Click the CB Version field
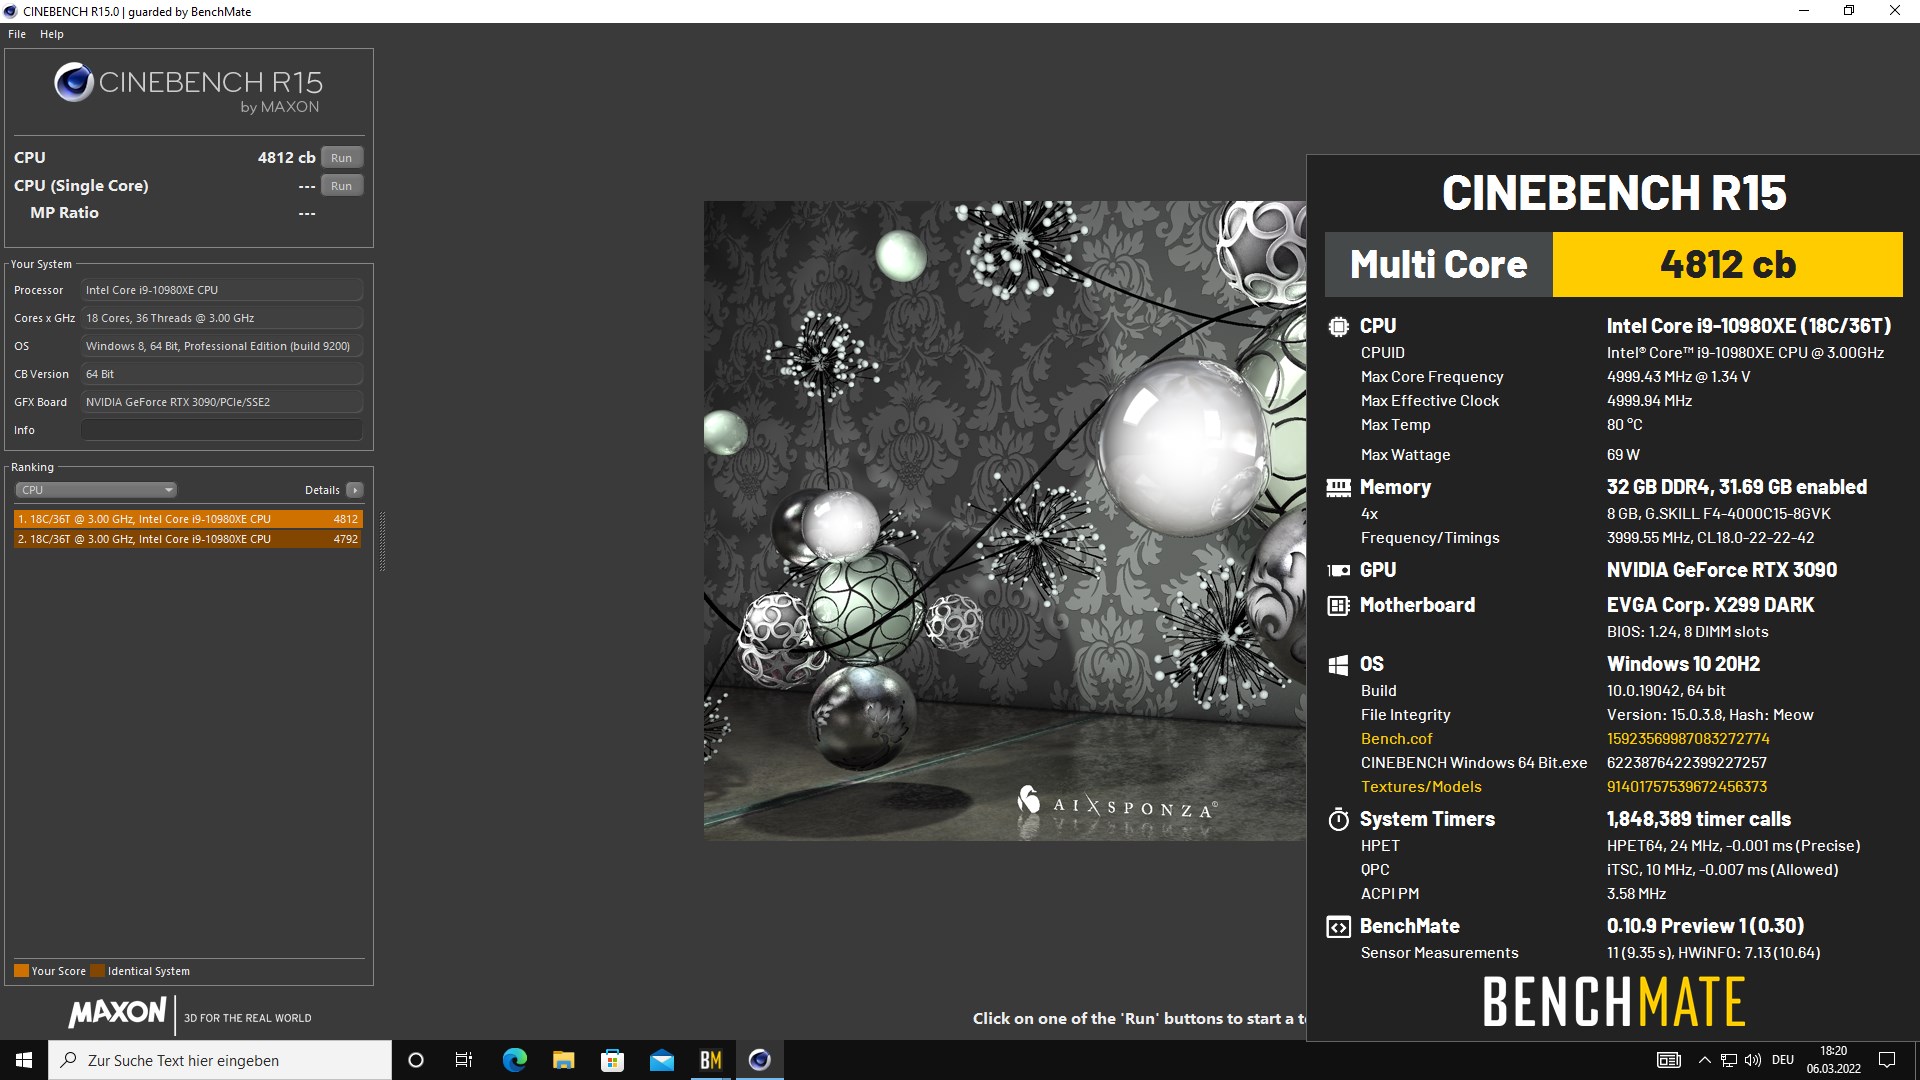 (x=222, y=374)
